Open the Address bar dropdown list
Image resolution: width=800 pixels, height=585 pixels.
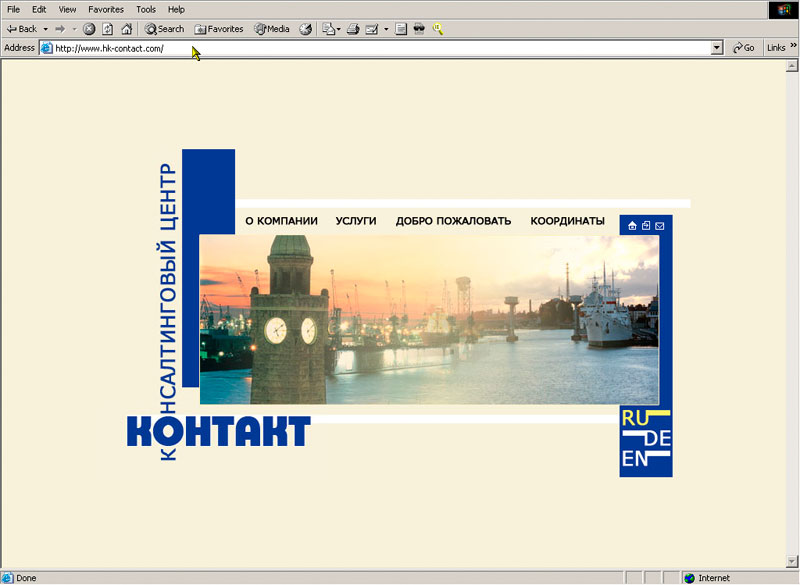(x=717, y=47)
